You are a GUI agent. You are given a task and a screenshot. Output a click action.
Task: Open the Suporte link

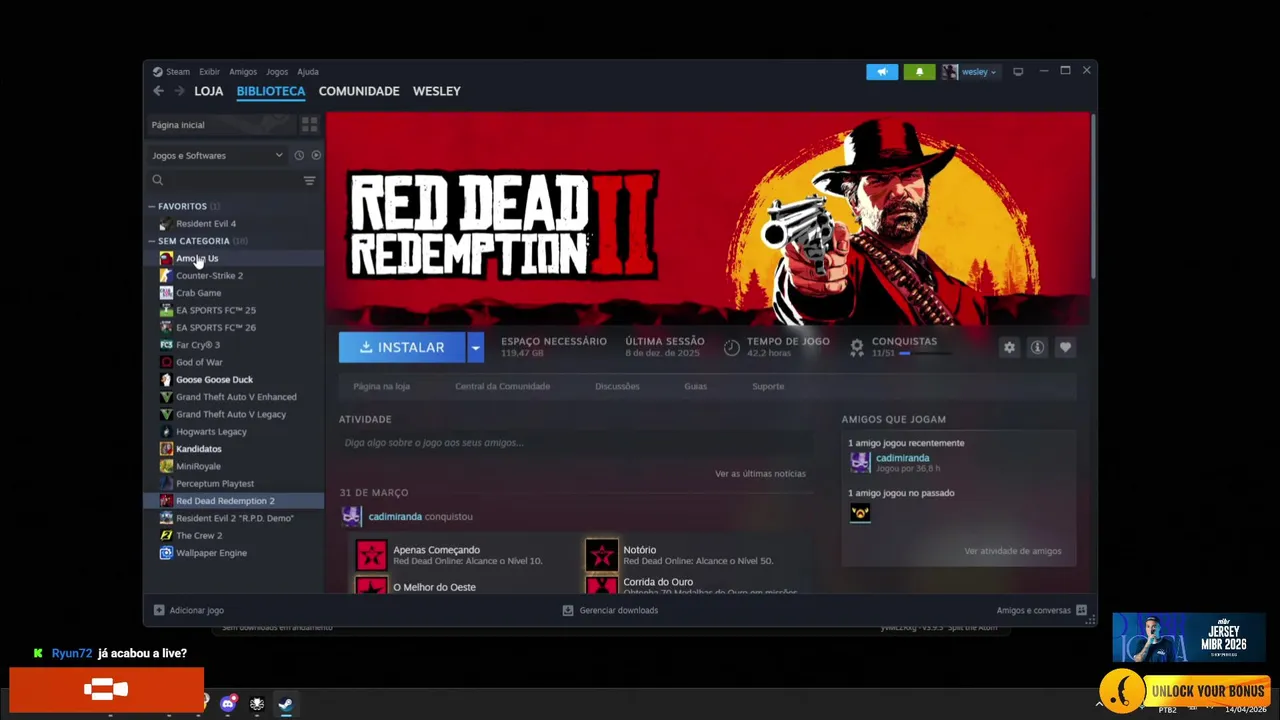tap(768, 386)
